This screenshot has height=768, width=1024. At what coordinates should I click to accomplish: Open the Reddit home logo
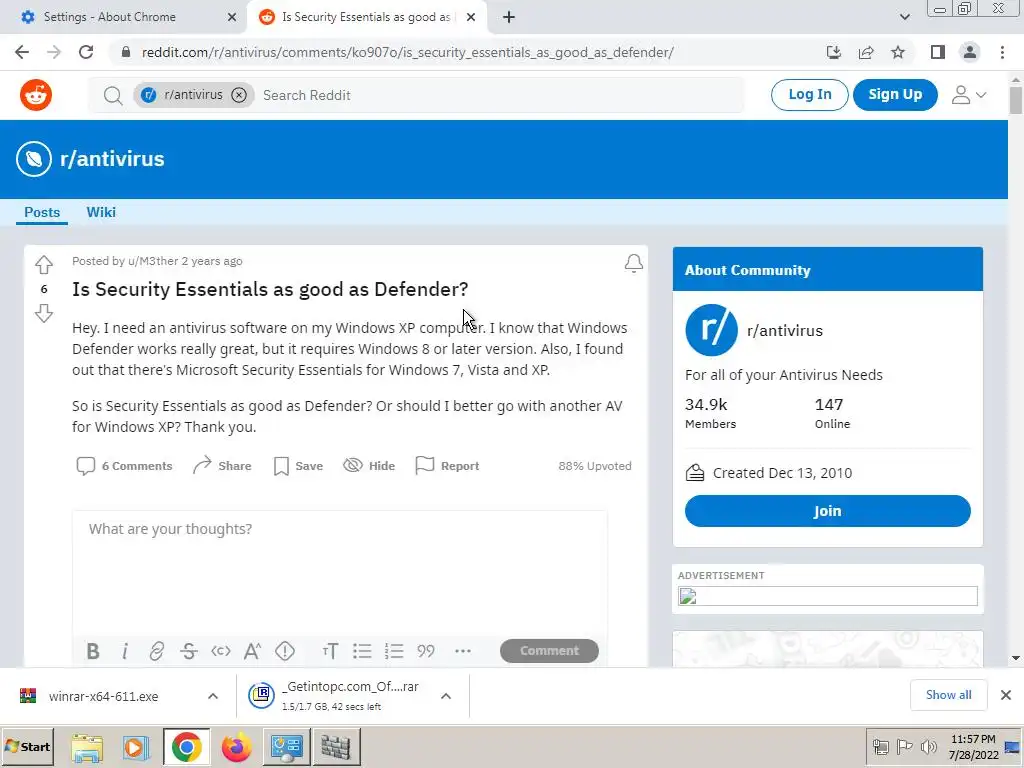(x=36, y=95)
